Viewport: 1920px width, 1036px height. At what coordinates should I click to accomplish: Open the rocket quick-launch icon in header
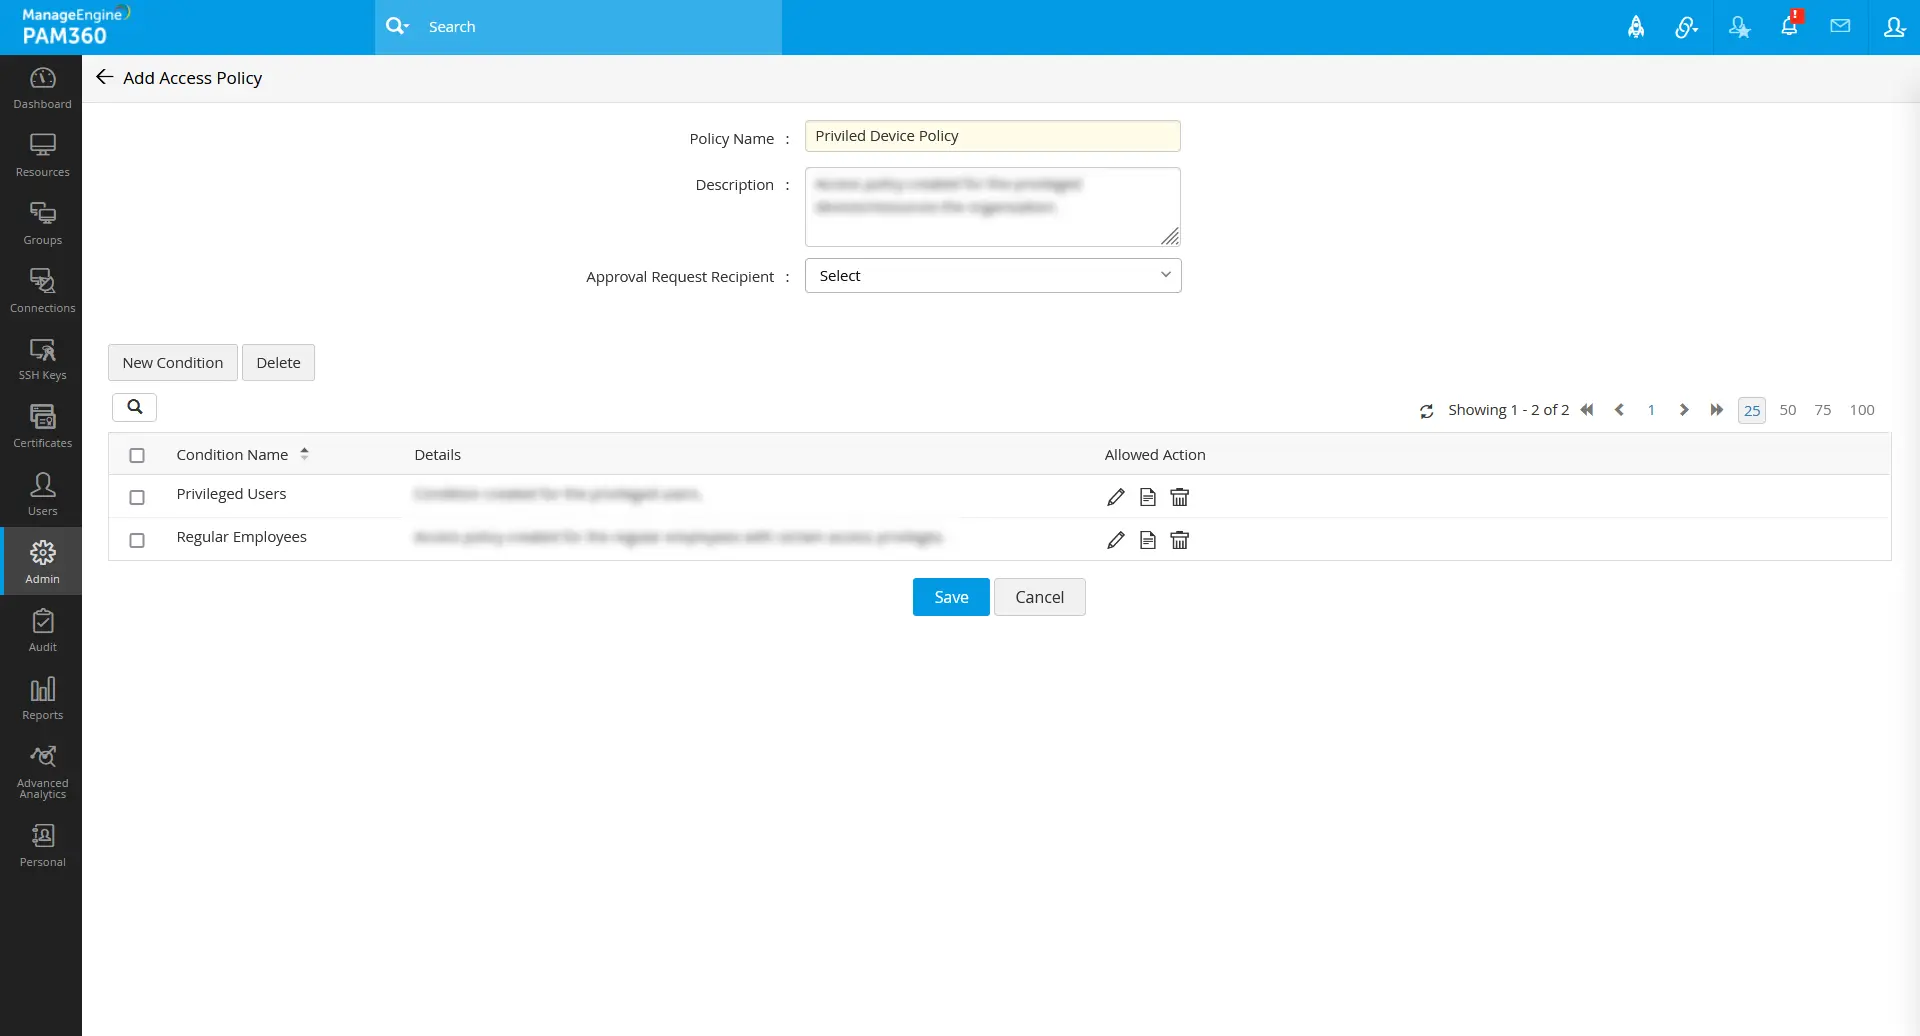(1636, 27)
